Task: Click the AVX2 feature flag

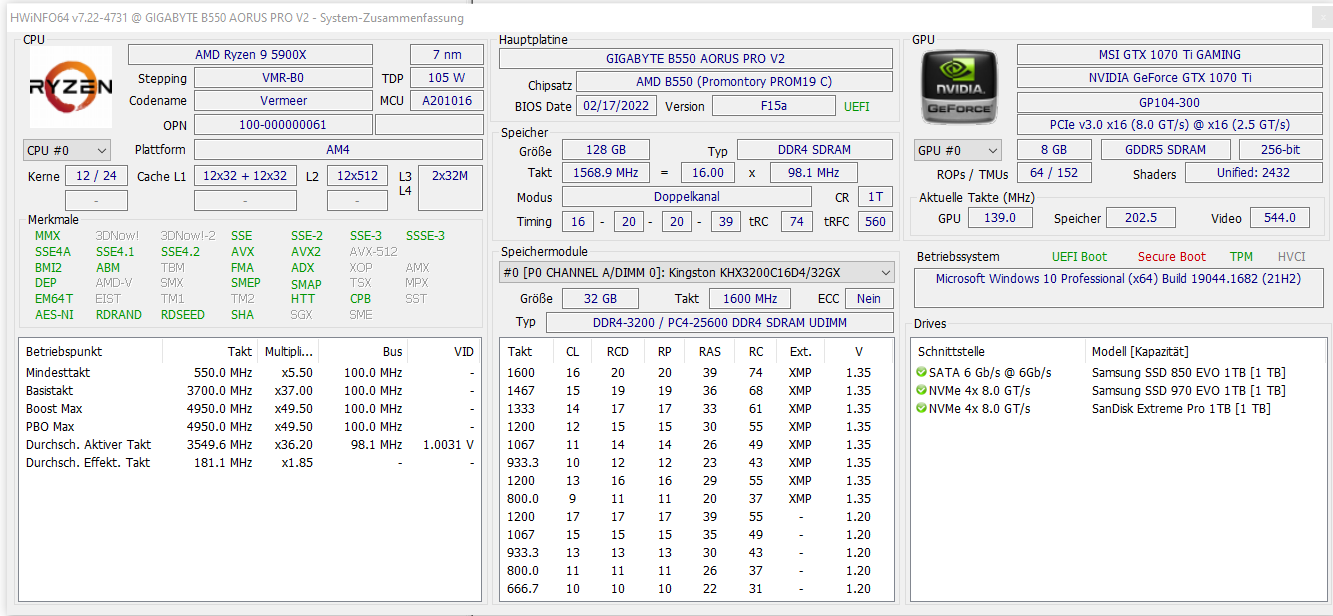Action: coord(306,252)
